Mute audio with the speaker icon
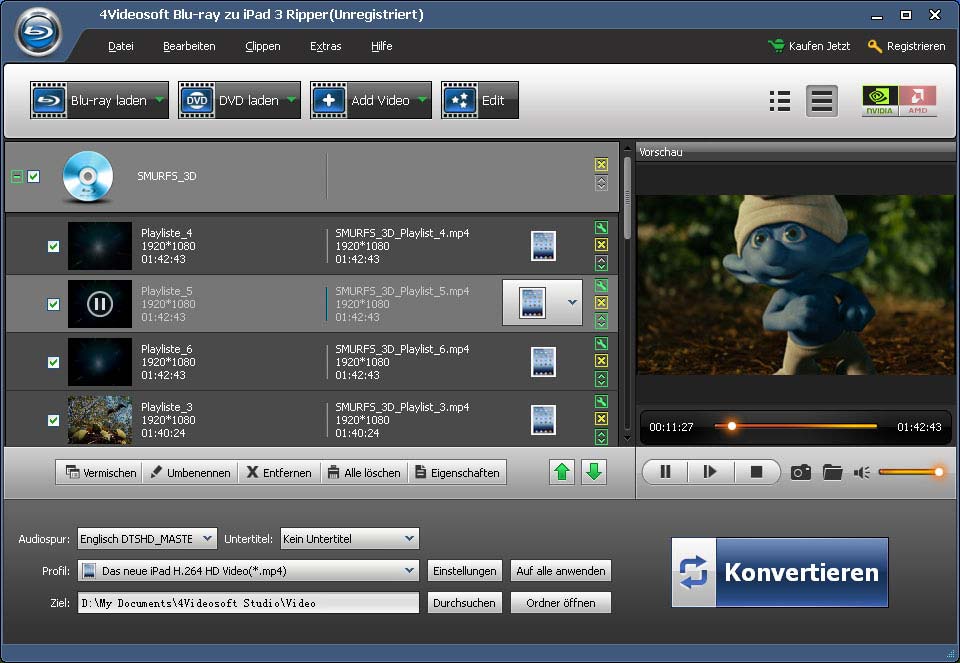This screenshot has width=960, height=663. tap(862, 472)
